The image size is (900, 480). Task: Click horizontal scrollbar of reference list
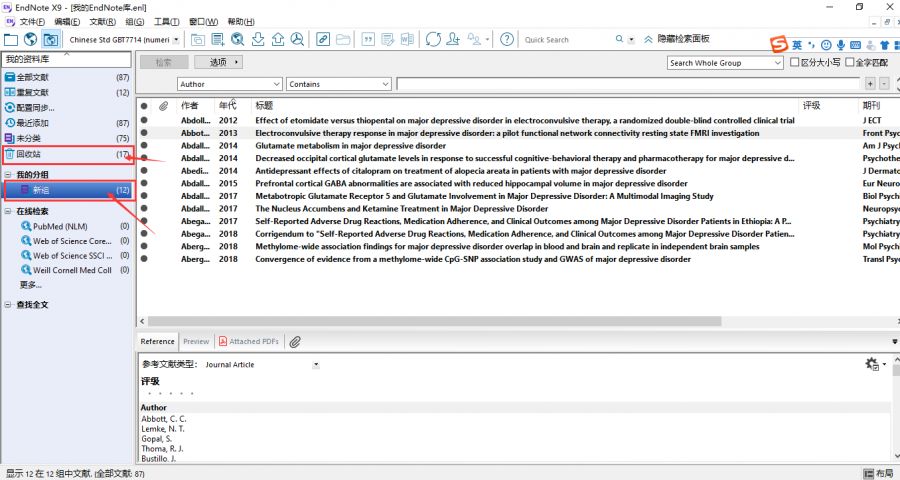pyautogui.click(x=435, y=322)
